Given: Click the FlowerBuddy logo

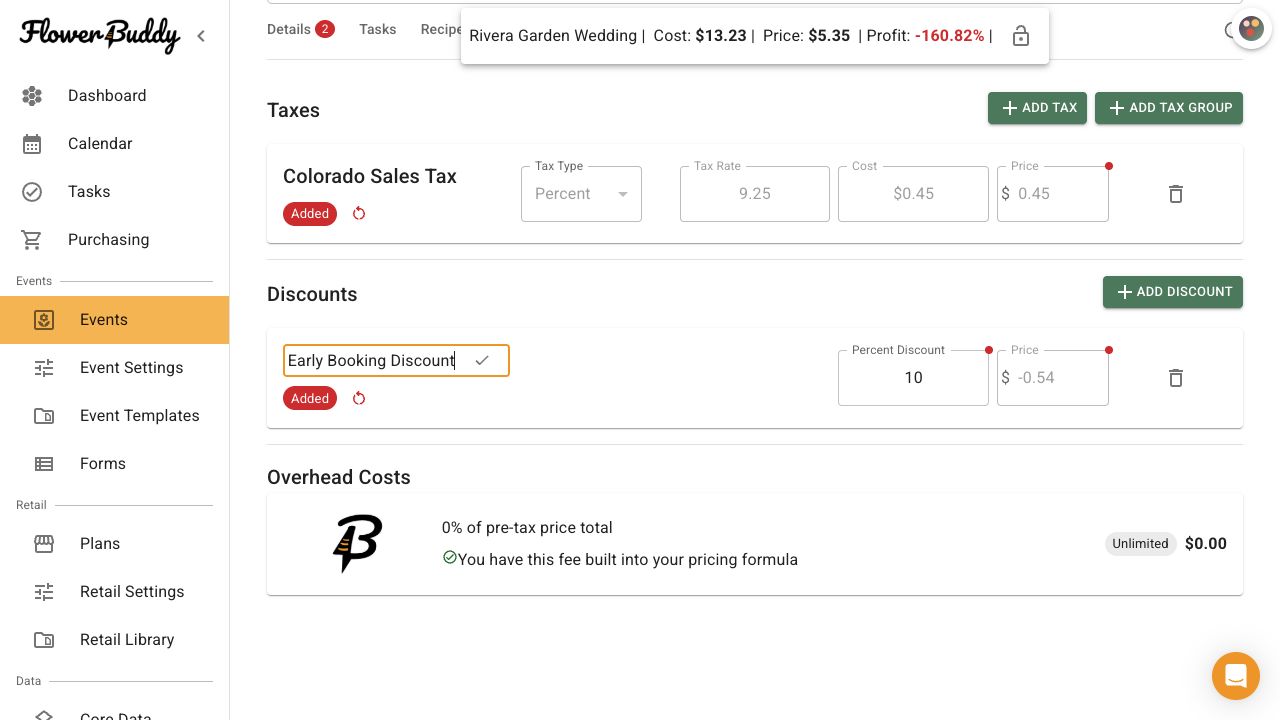Looking at the screenshot, I should (99, 35).
